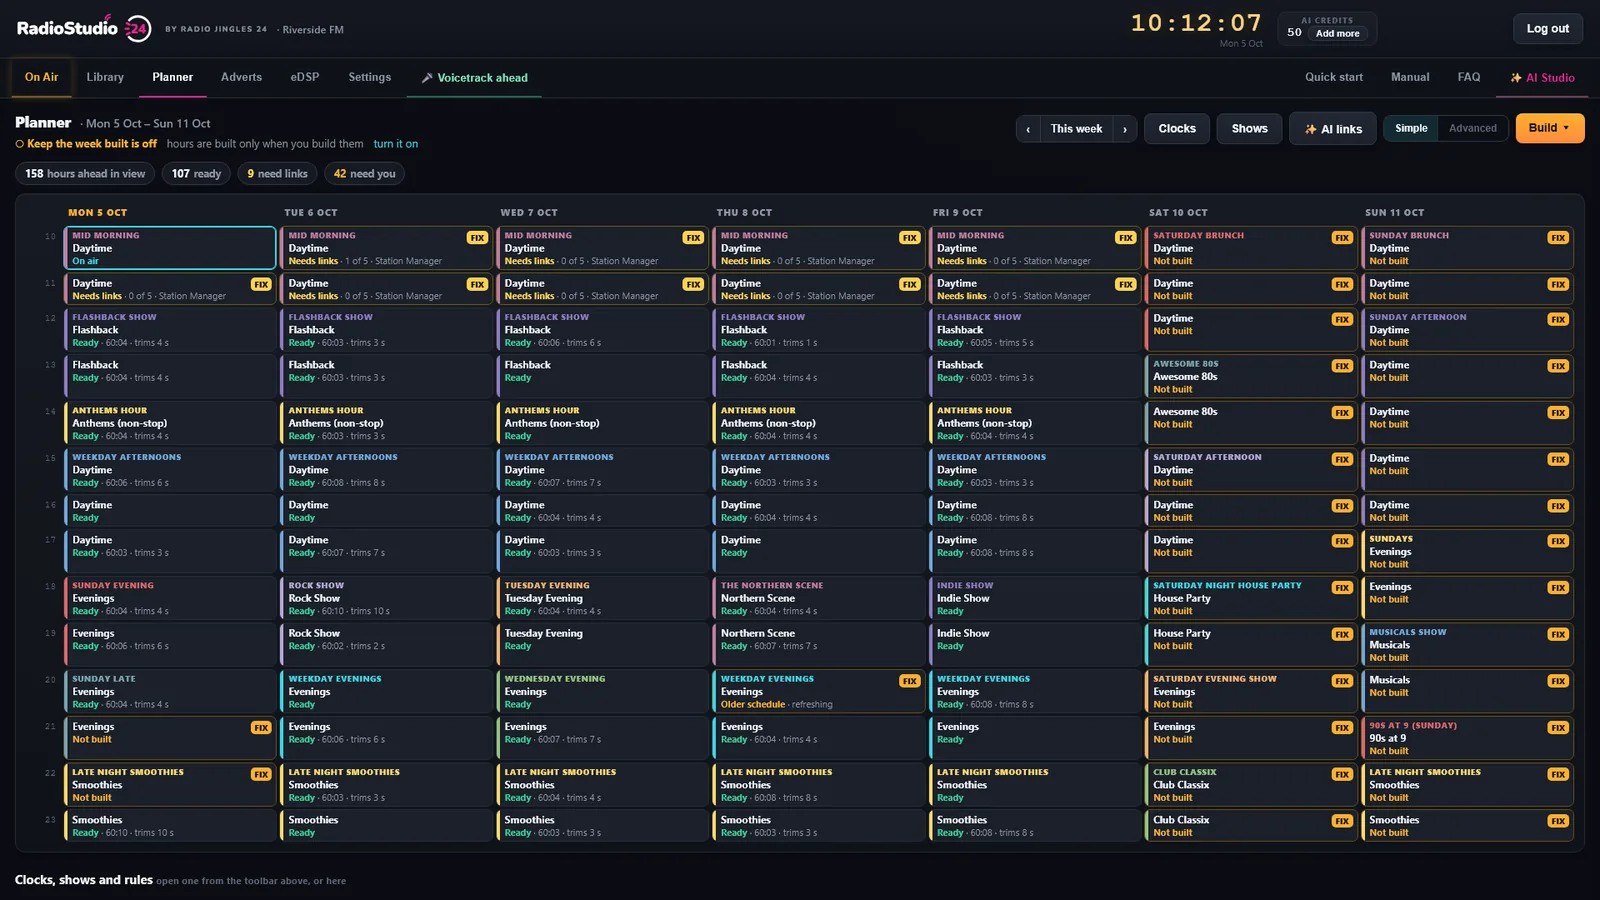1600x900 pixels.
Task: Click FIX badge on Tue Mid Morning
Action: (477, 238)
